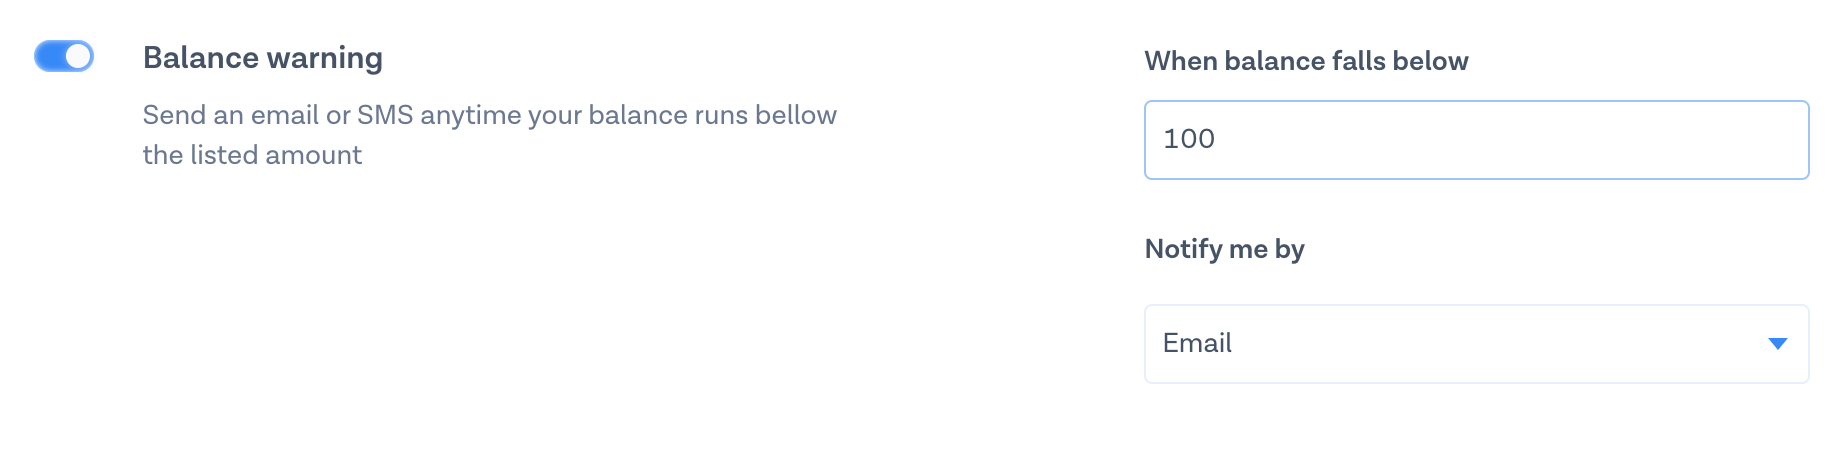
Task: Click 'the listed amount' description text
Action: click(252, 155)
